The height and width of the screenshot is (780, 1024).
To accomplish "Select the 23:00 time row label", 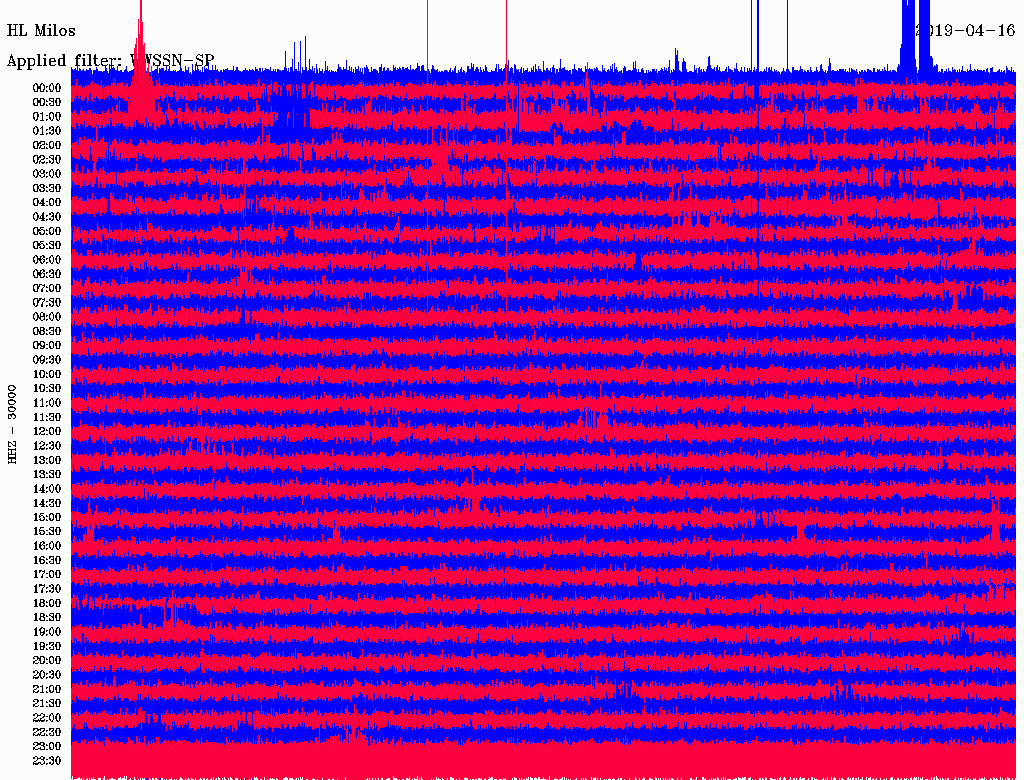I will point(47,746).
